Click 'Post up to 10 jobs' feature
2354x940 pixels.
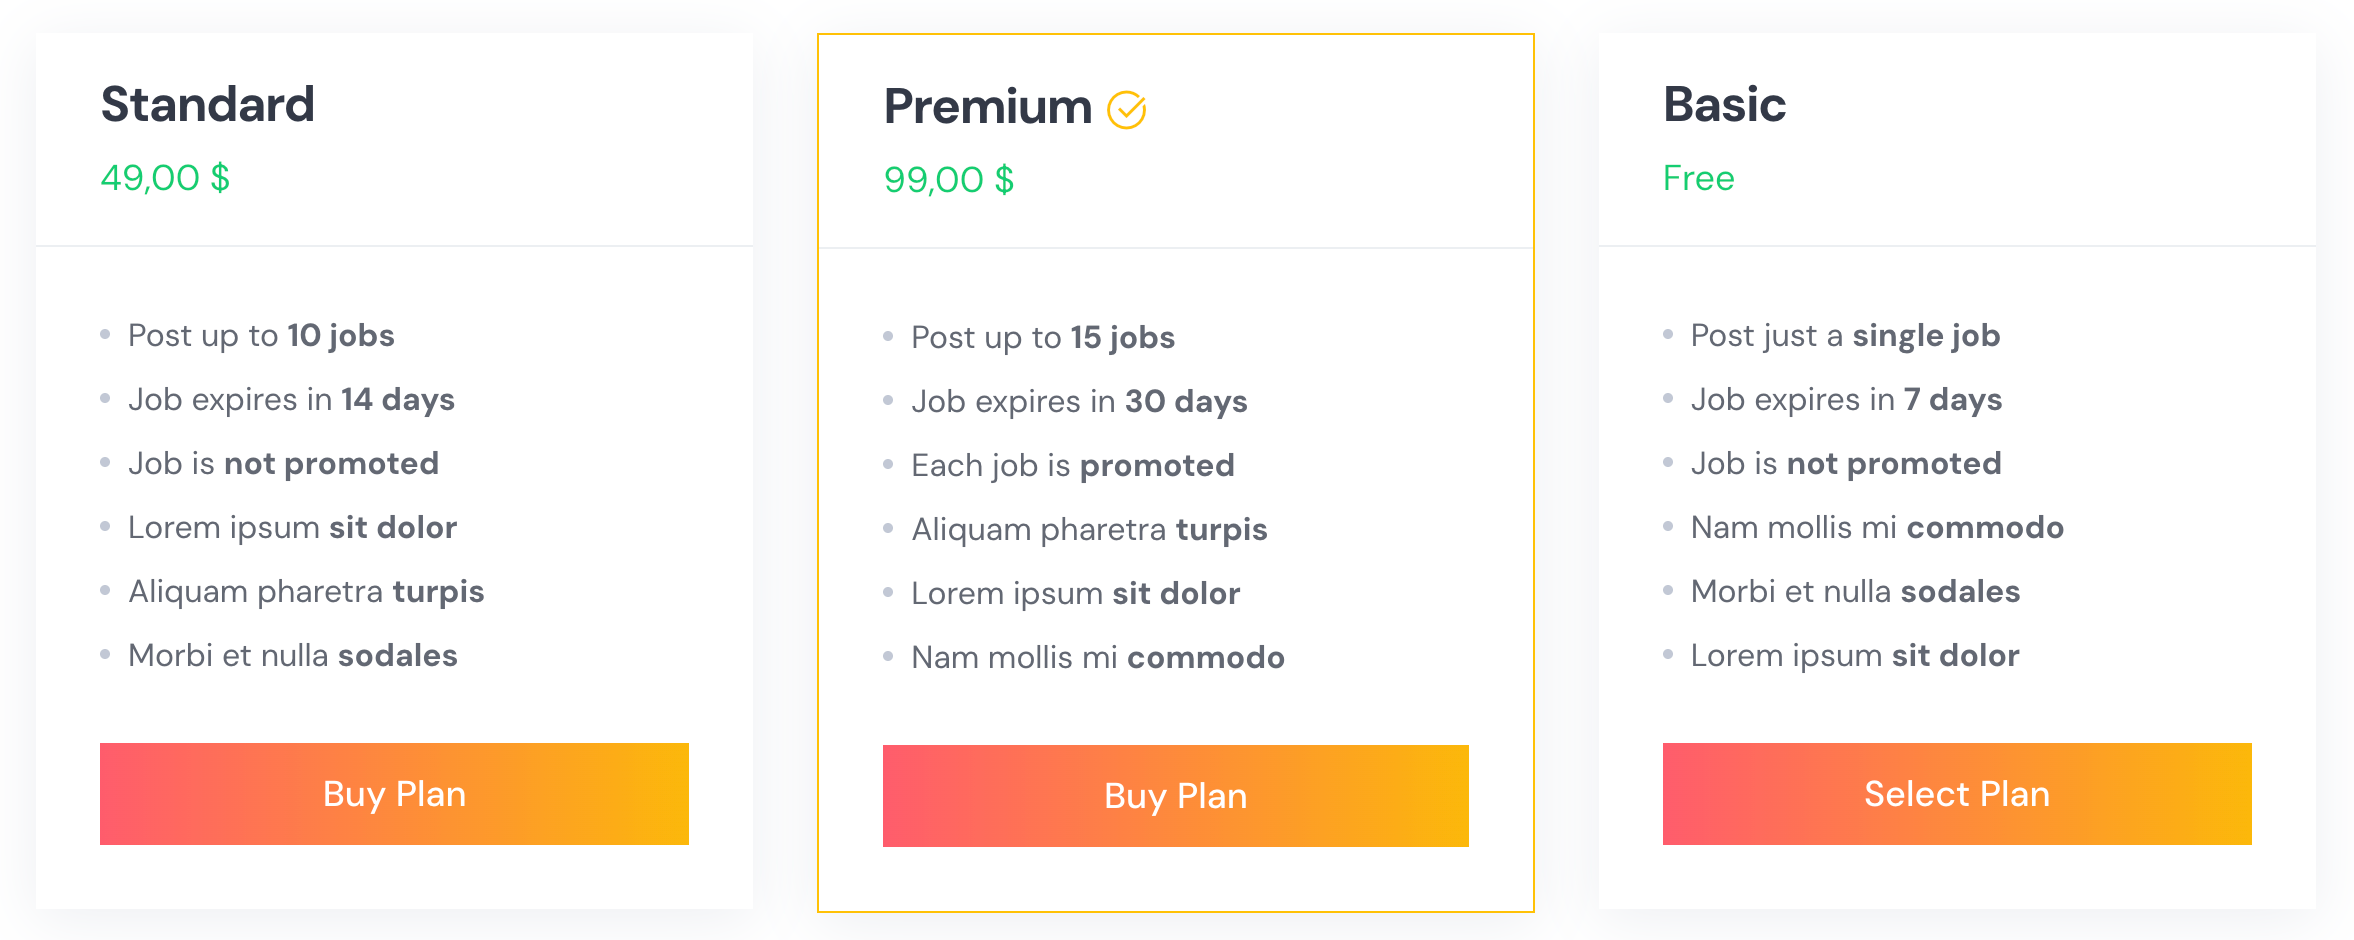[261, 336]
